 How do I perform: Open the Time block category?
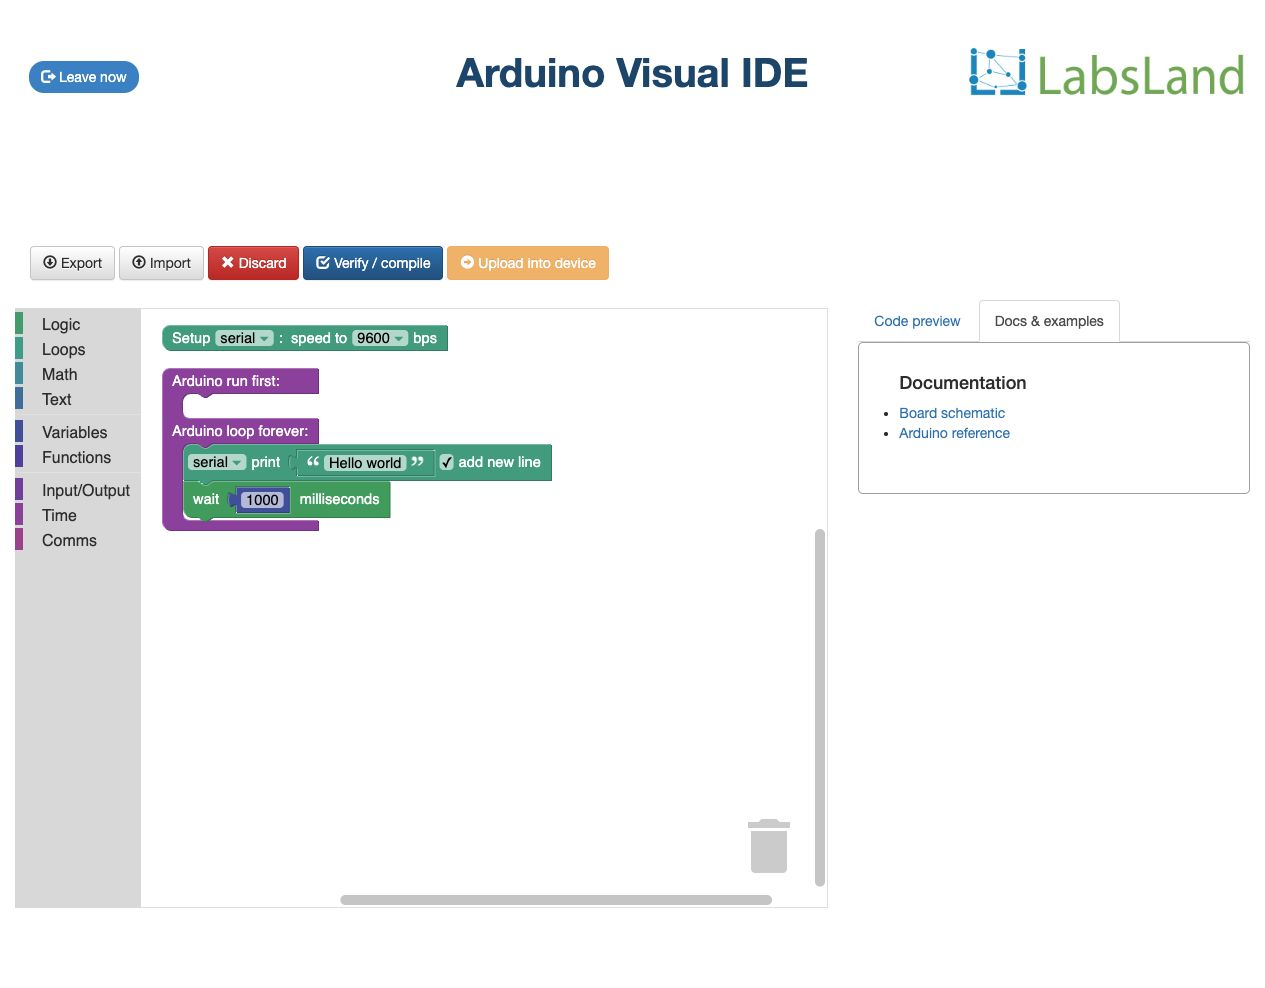coord(78,515)
